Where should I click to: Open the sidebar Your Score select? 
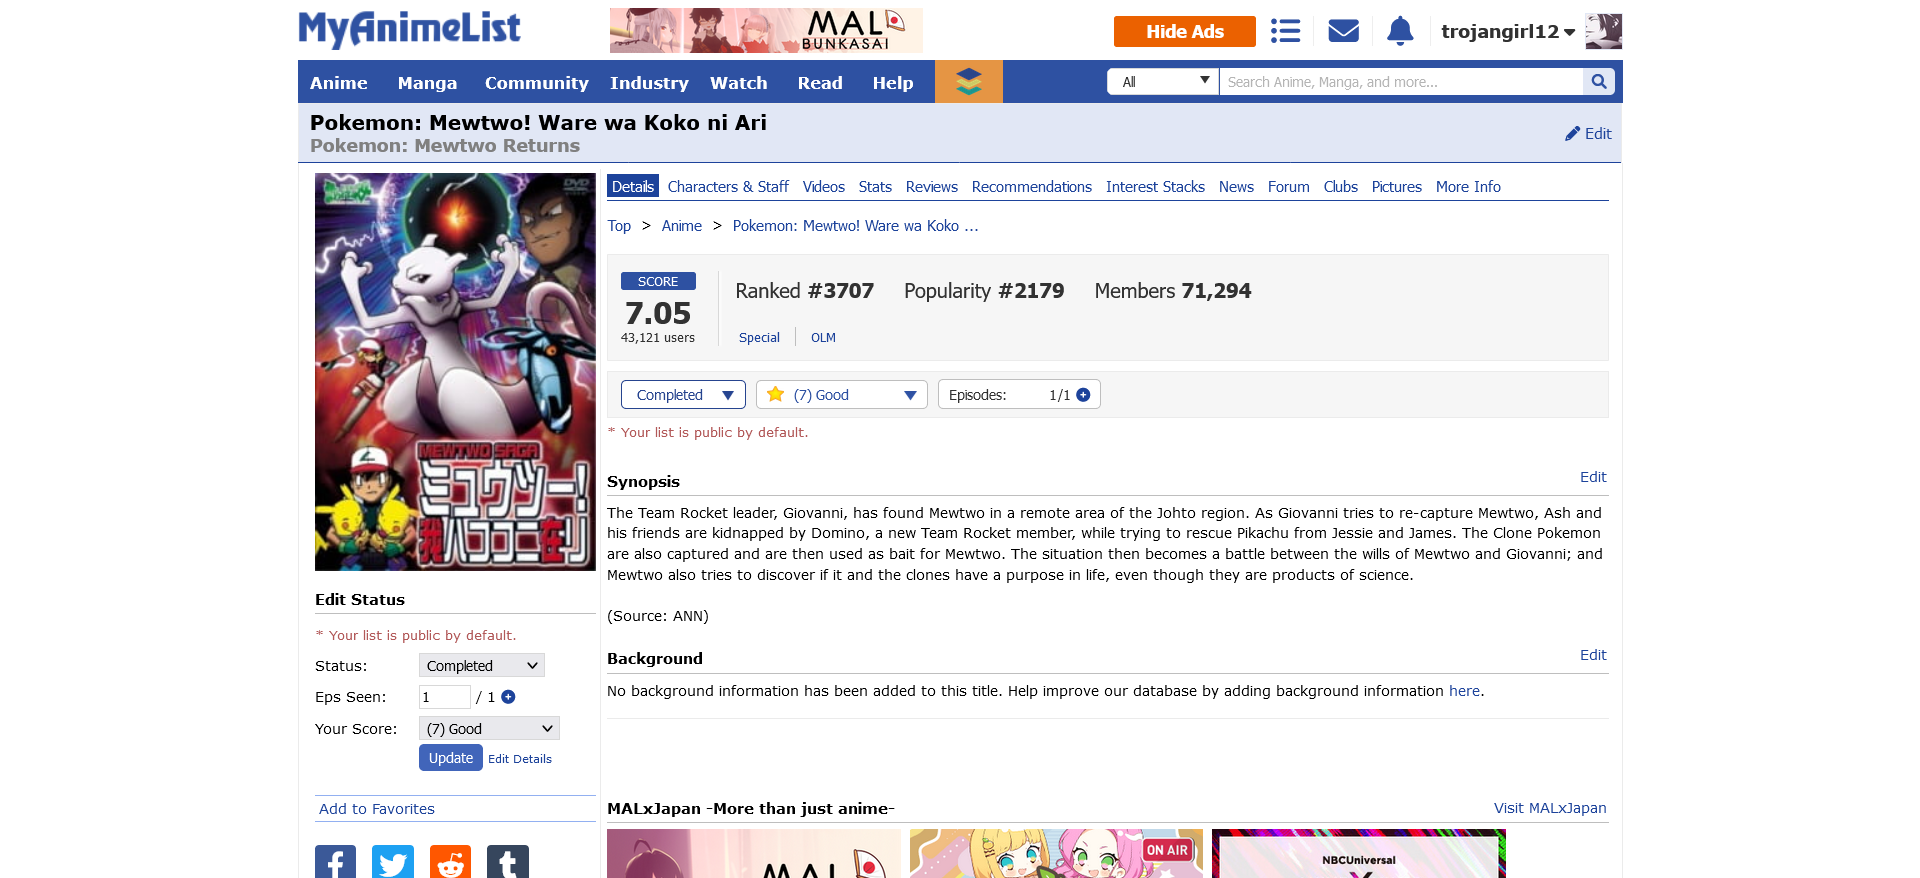coord(489,729)
